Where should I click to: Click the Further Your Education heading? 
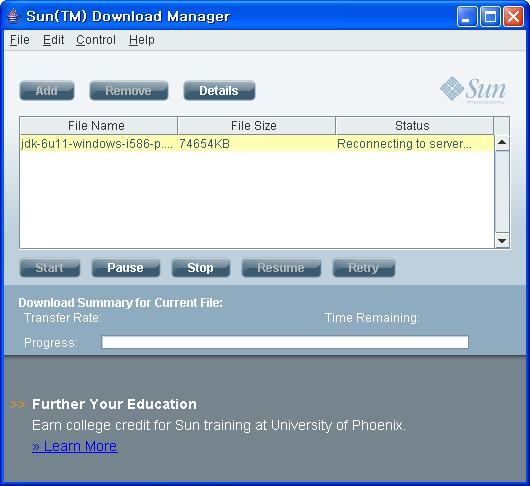(x=114, y=404)
